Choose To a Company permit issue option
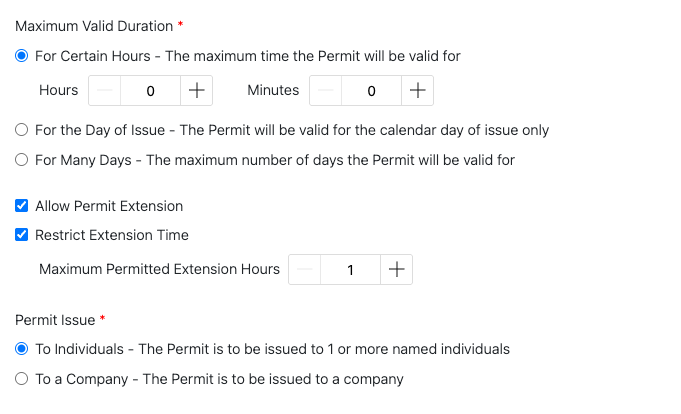The height and width of the screenshot is (414, 681). (22, 379)
